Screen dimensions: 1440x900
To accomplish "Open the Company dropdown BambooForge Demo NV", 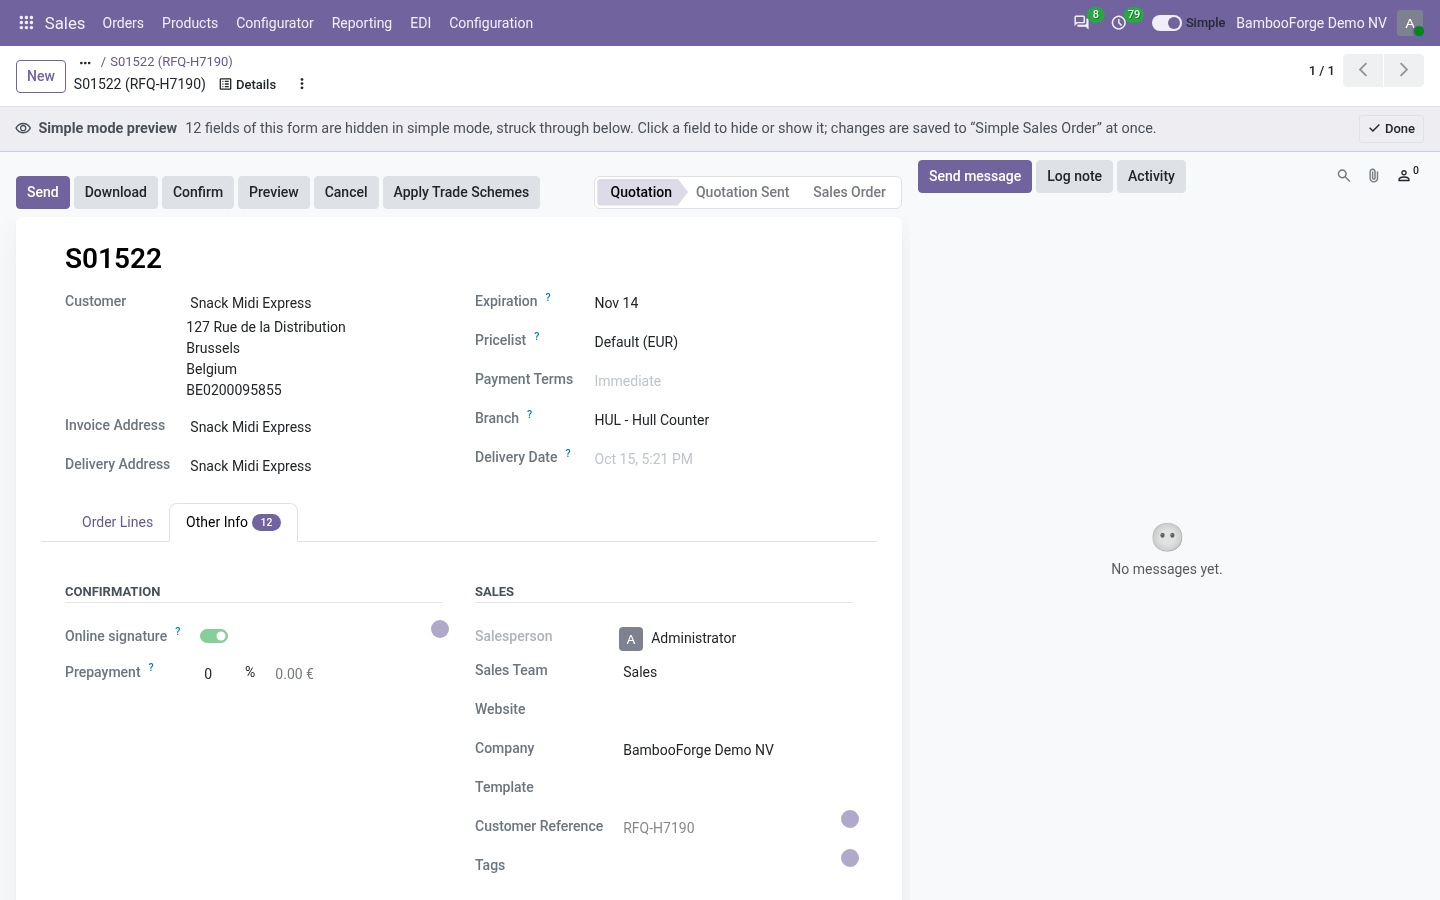I will (736, 750).
